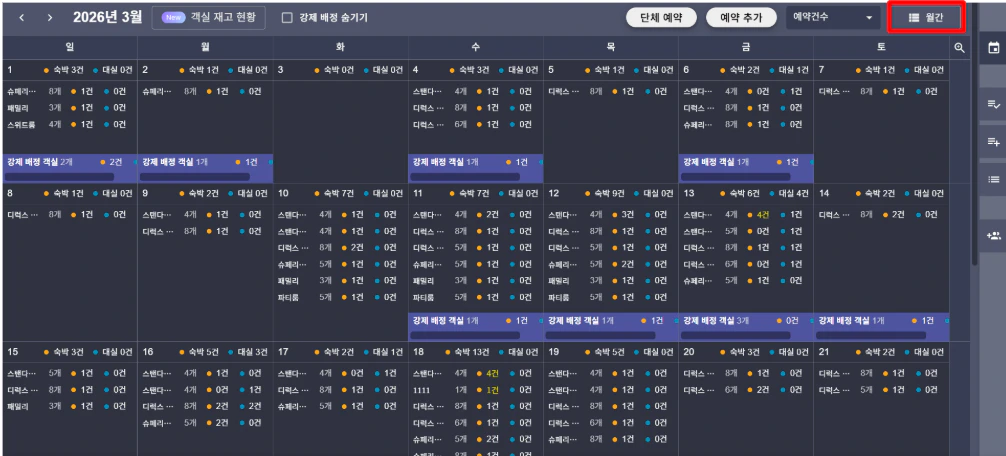Viewport: 1006px width, 456px height.
Task: Switch view using the 월간 button
Action: point(926,18)
